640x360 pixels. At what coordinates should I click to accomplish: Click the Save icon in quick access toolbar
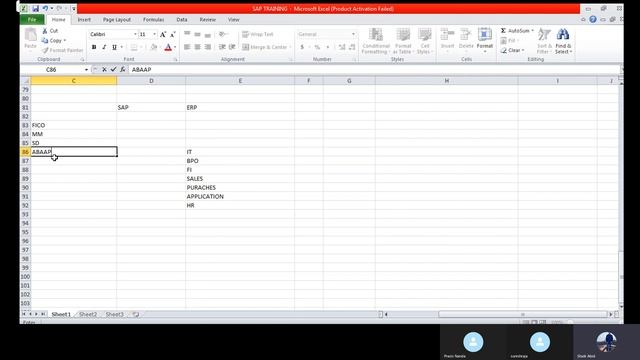36,9
